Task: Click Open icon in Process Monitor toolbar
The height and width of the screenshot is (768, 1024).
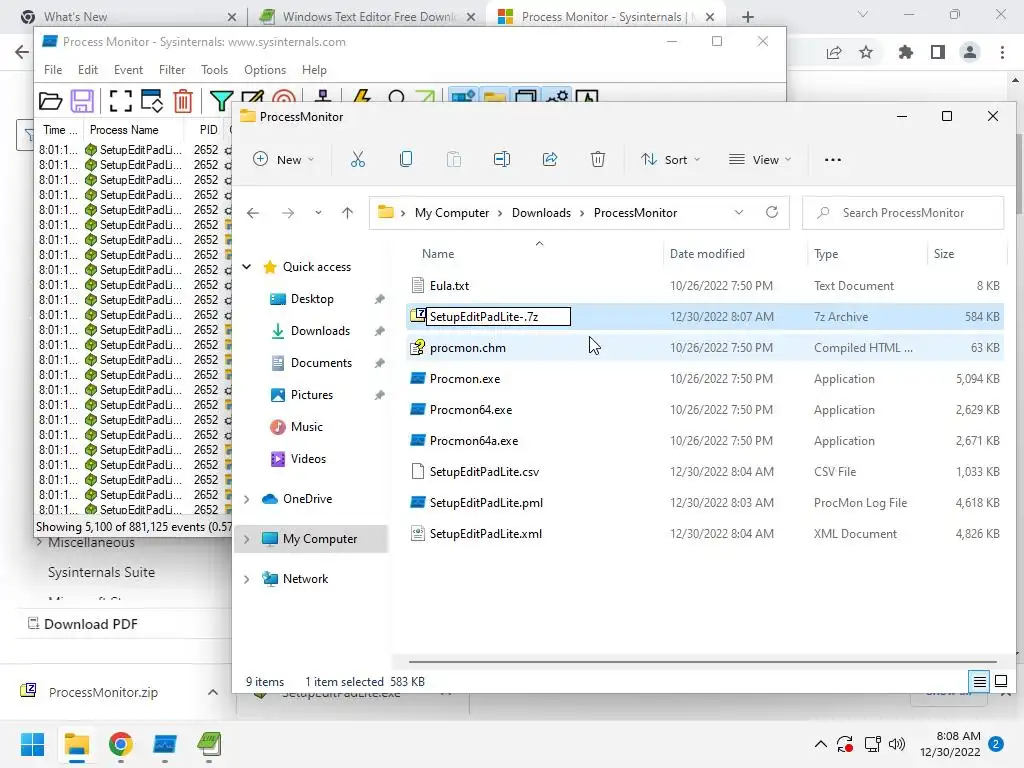Action: pos(50,101)
